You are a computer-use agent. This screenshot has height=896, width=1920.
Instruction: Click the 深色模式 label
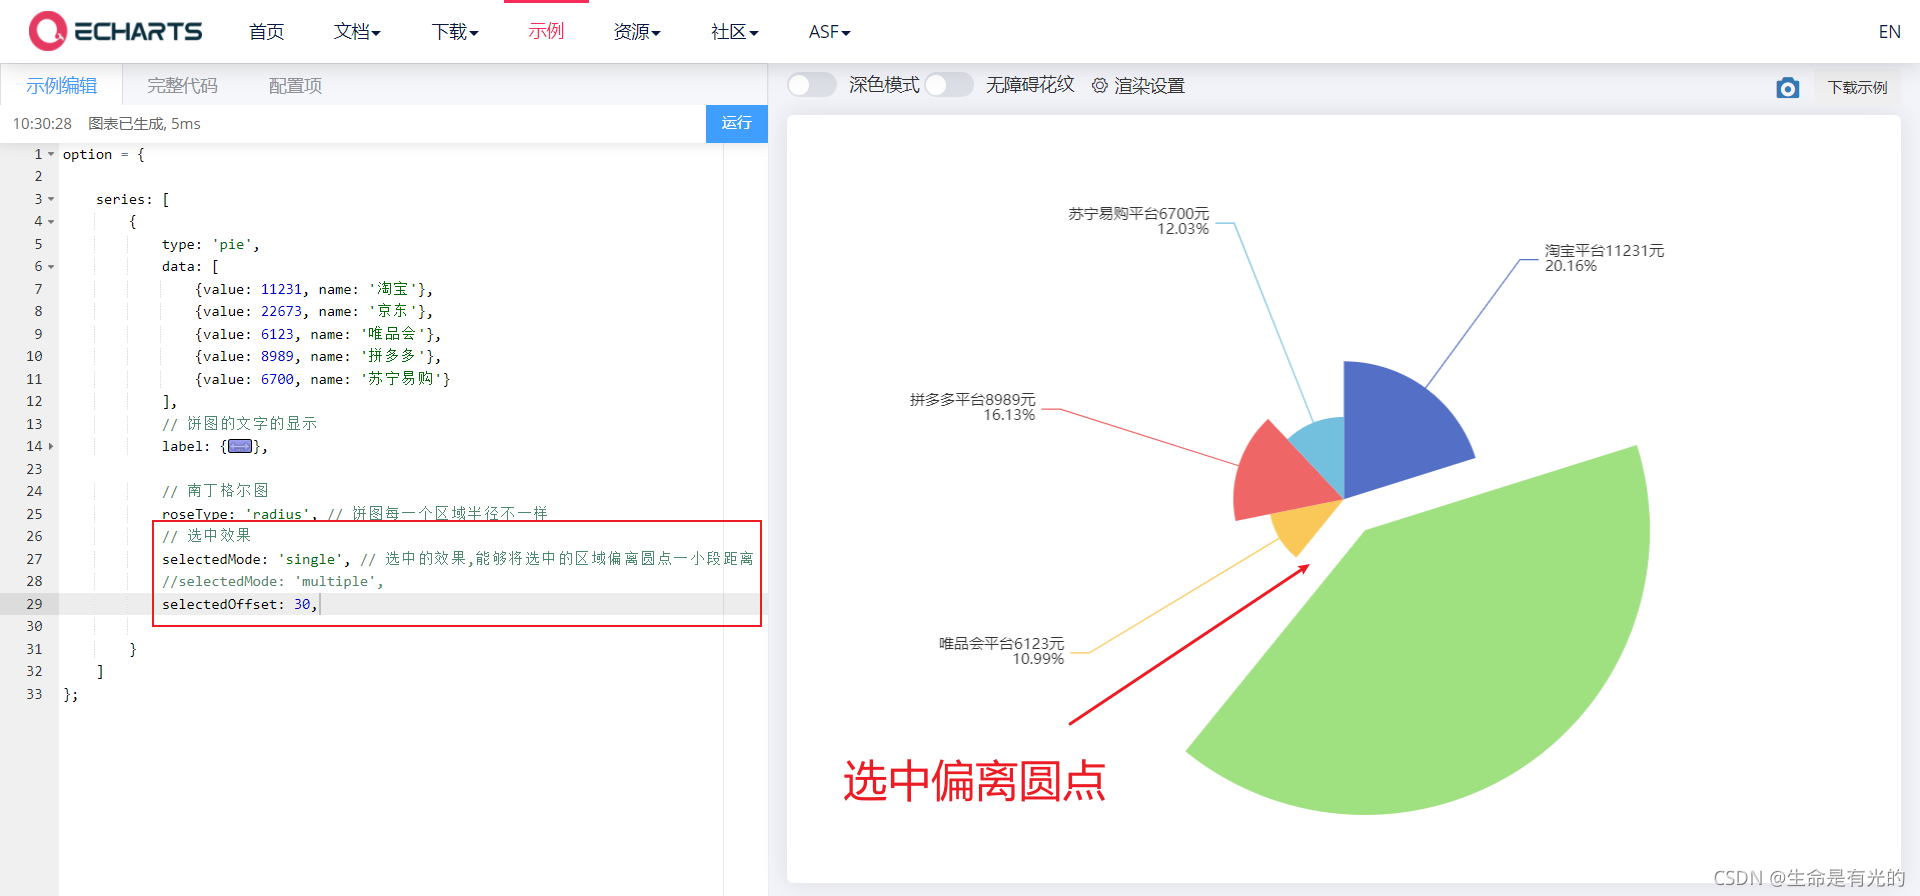(x=884, y=85)
